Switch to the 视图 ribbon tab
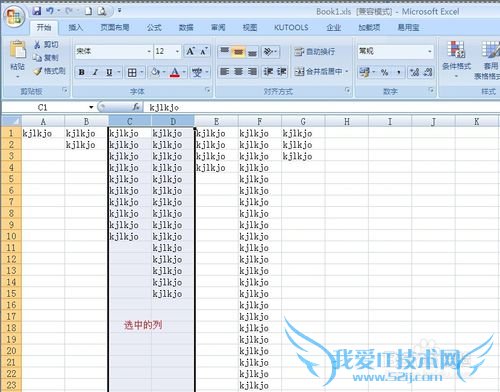 (250, 28)
